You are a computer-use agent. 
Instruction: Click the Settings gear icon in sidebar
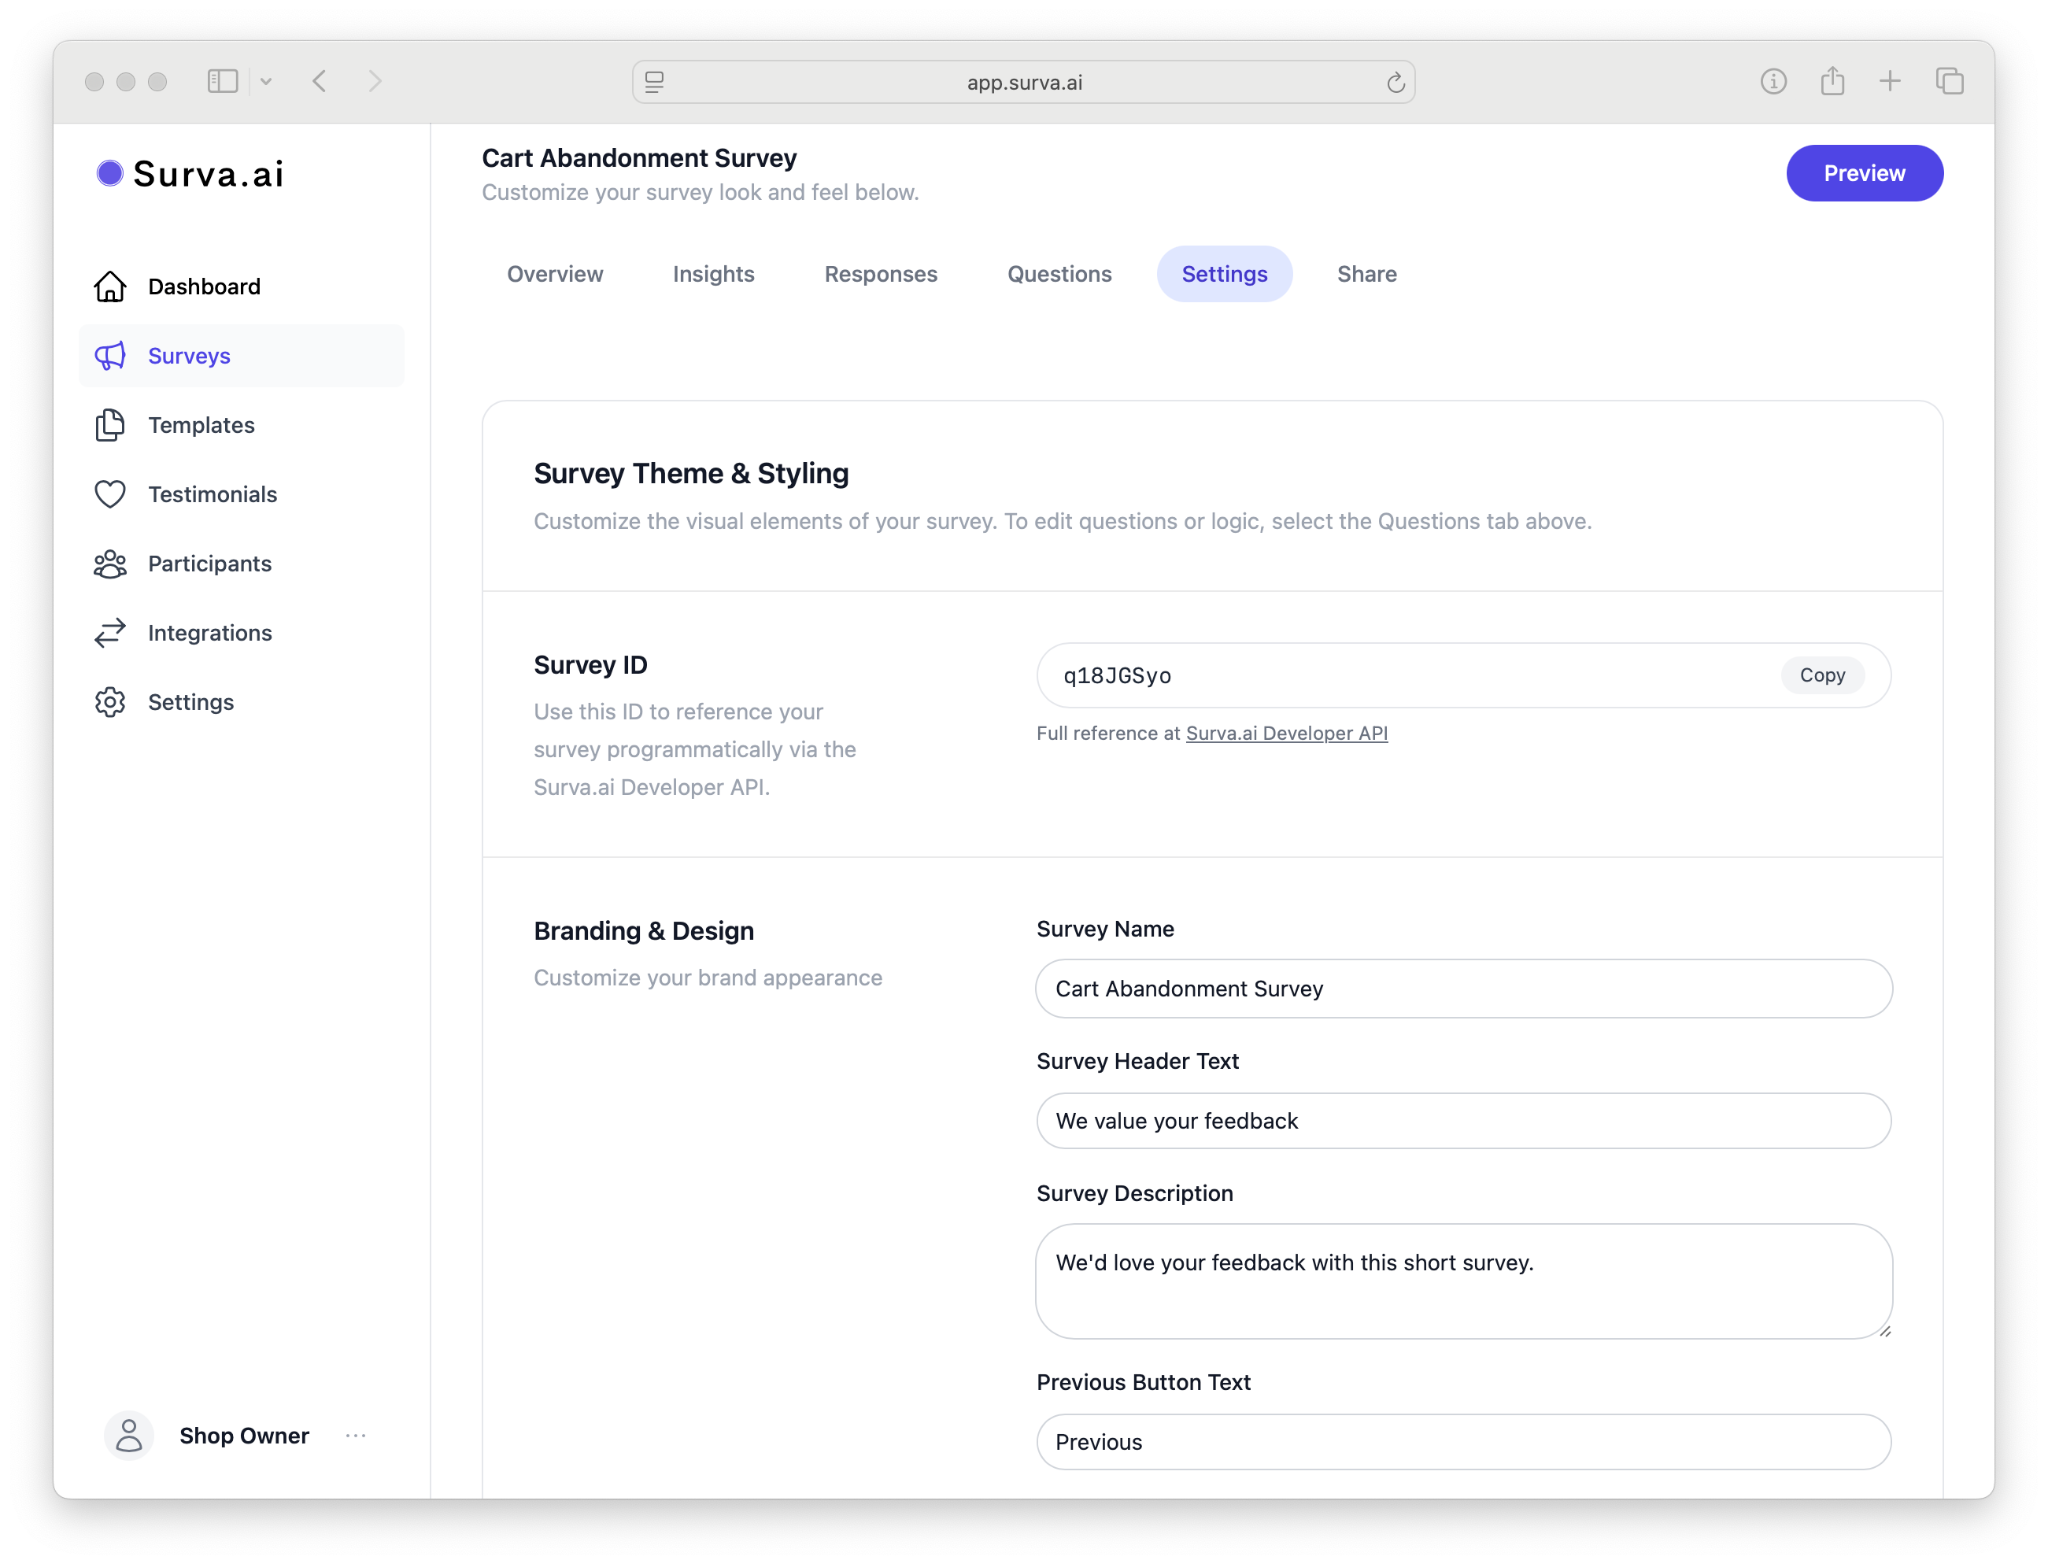click(x=110, y=702)
